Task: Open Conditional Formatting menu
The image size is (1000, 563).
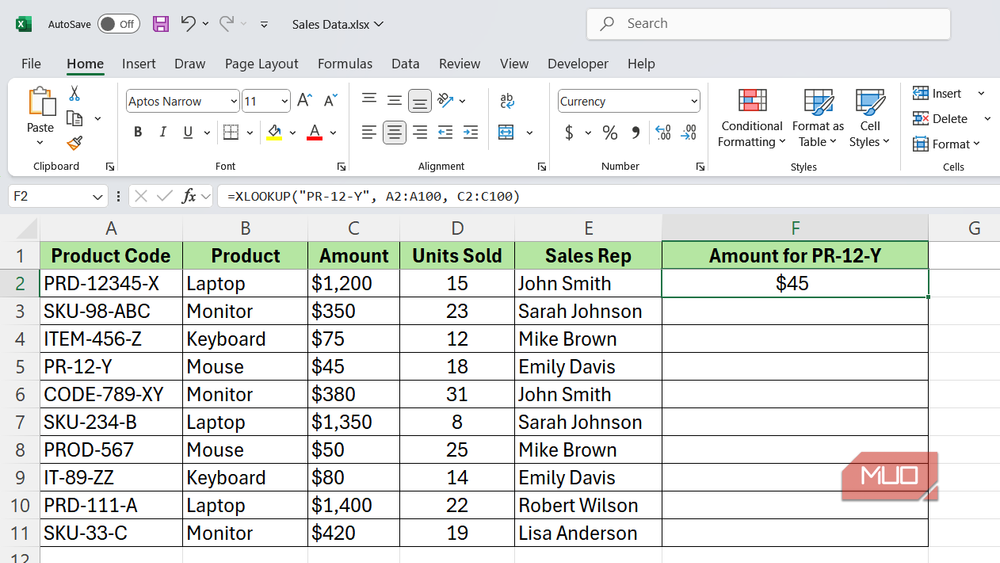Action: (752, 119)
